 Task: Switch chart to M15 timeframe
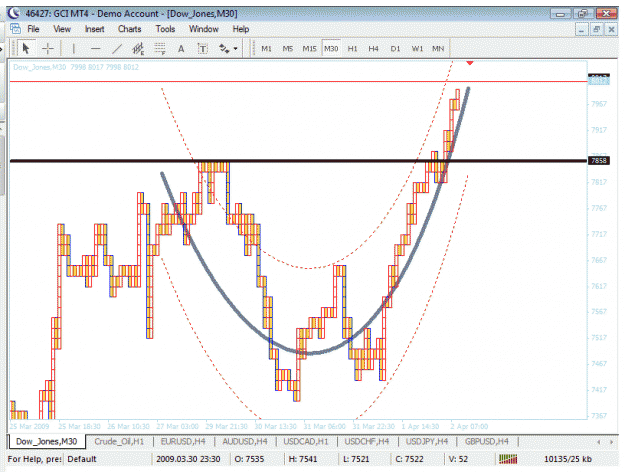[309, 49]
